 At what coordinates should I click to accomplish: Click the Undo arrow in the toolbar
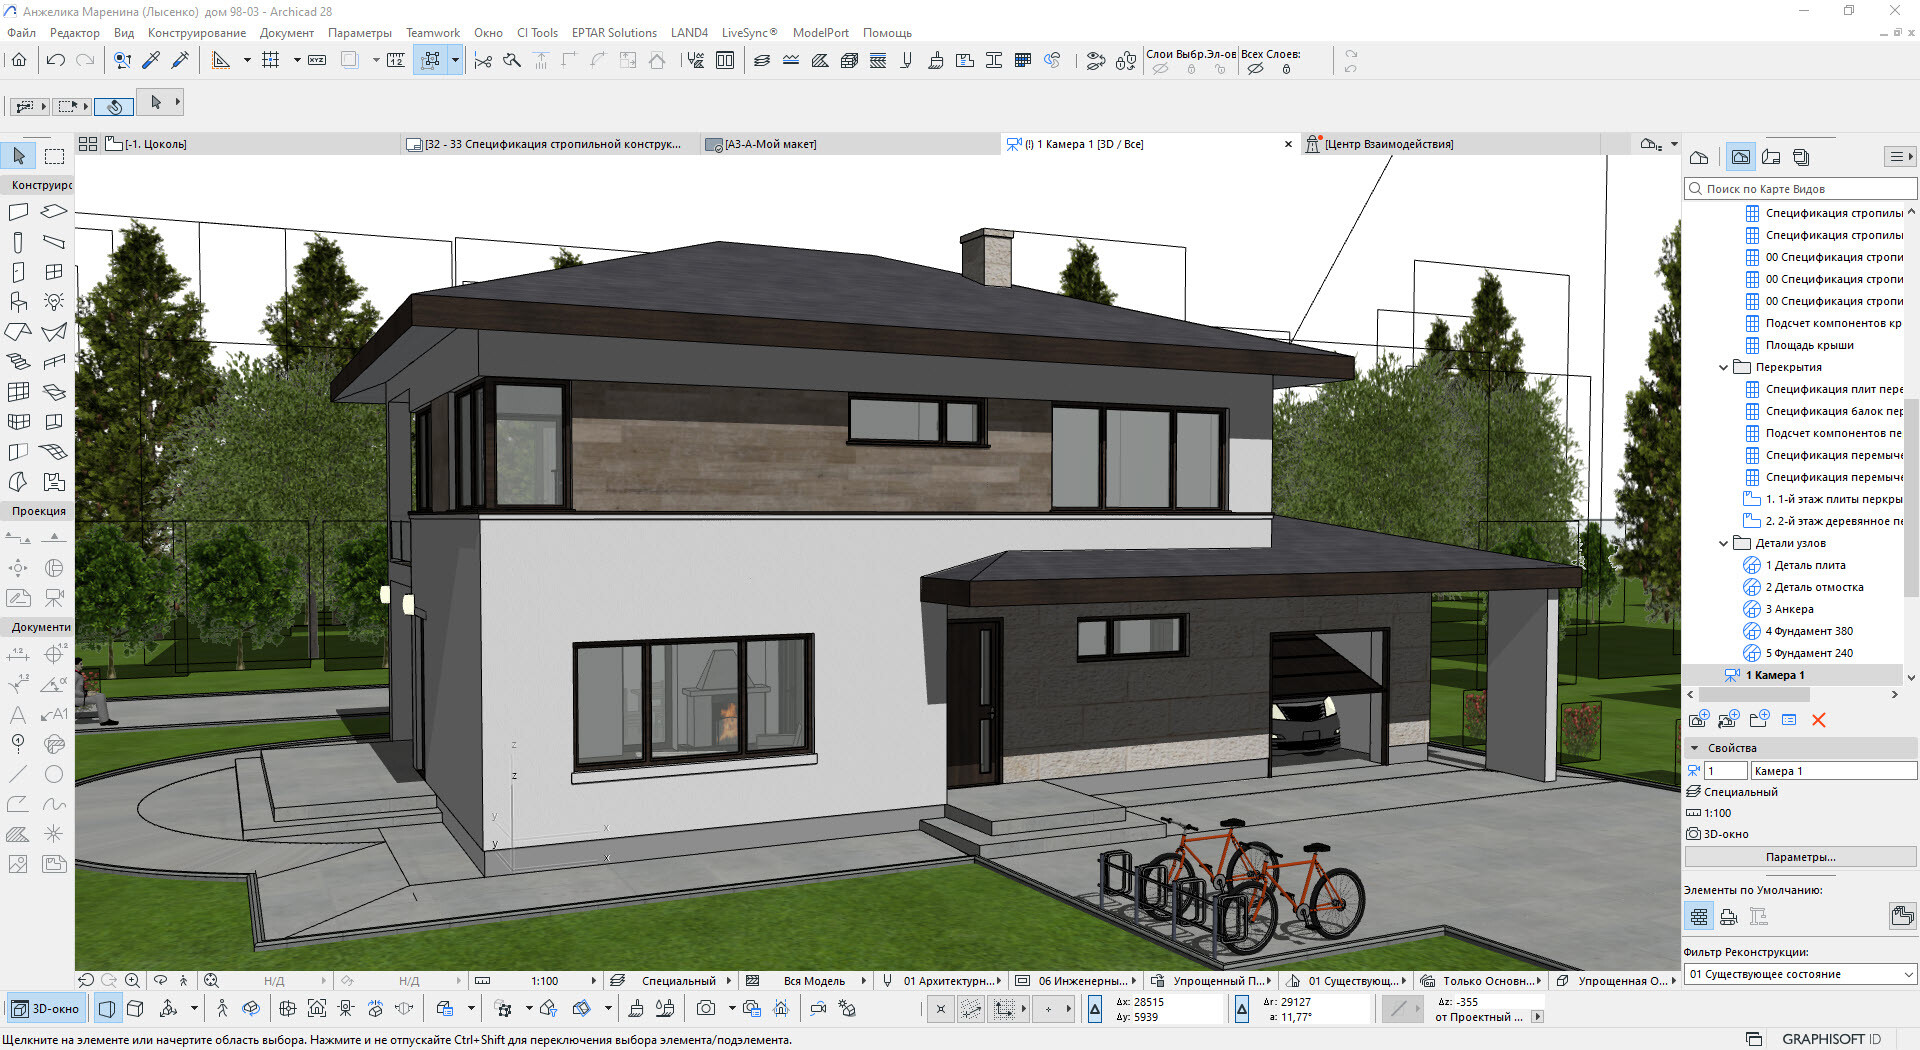[x=56, y=60]
